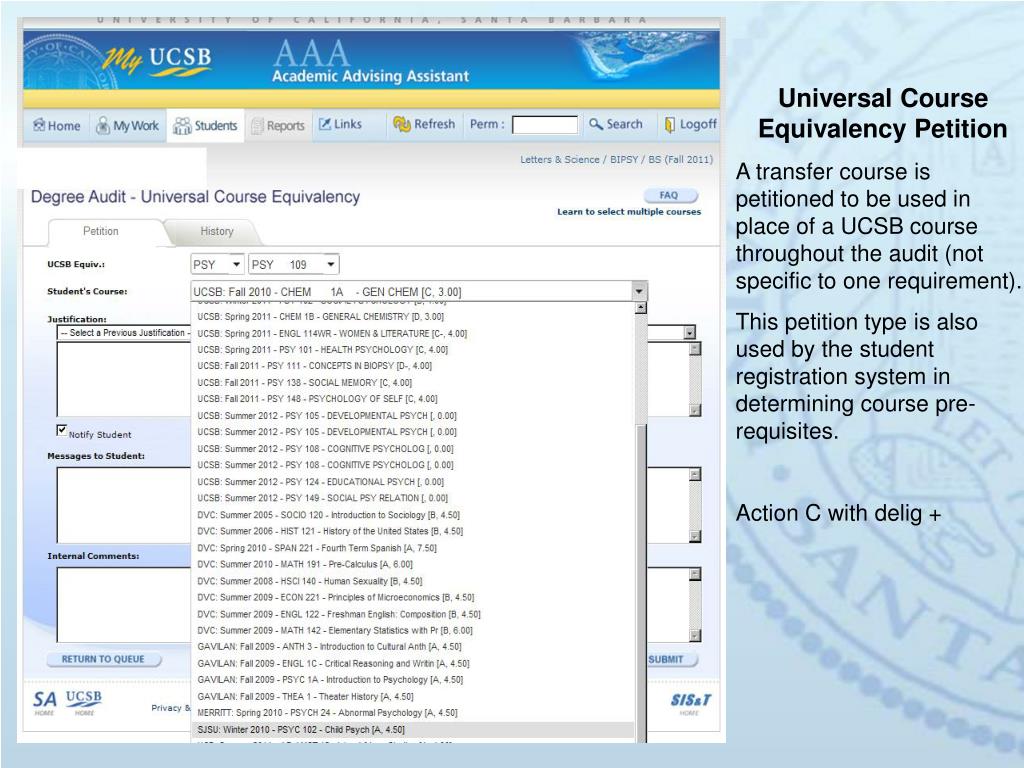Select GAVILAN ANTH 3 Cultural Anth course
The width and height of the screenshot is (1024, 768).
pyautogui.click(x=413, y=647)
